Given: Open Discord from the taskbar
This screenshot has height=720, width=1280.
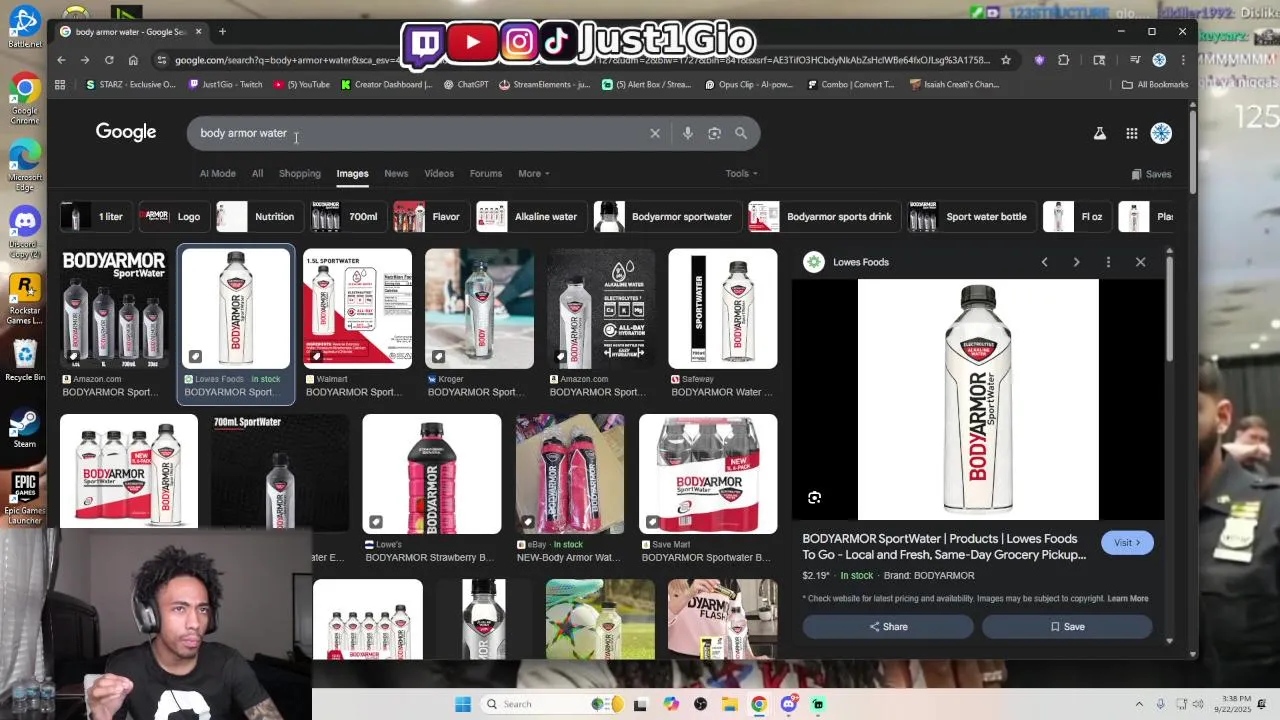Looking at the screenshot, I should 788,704.
